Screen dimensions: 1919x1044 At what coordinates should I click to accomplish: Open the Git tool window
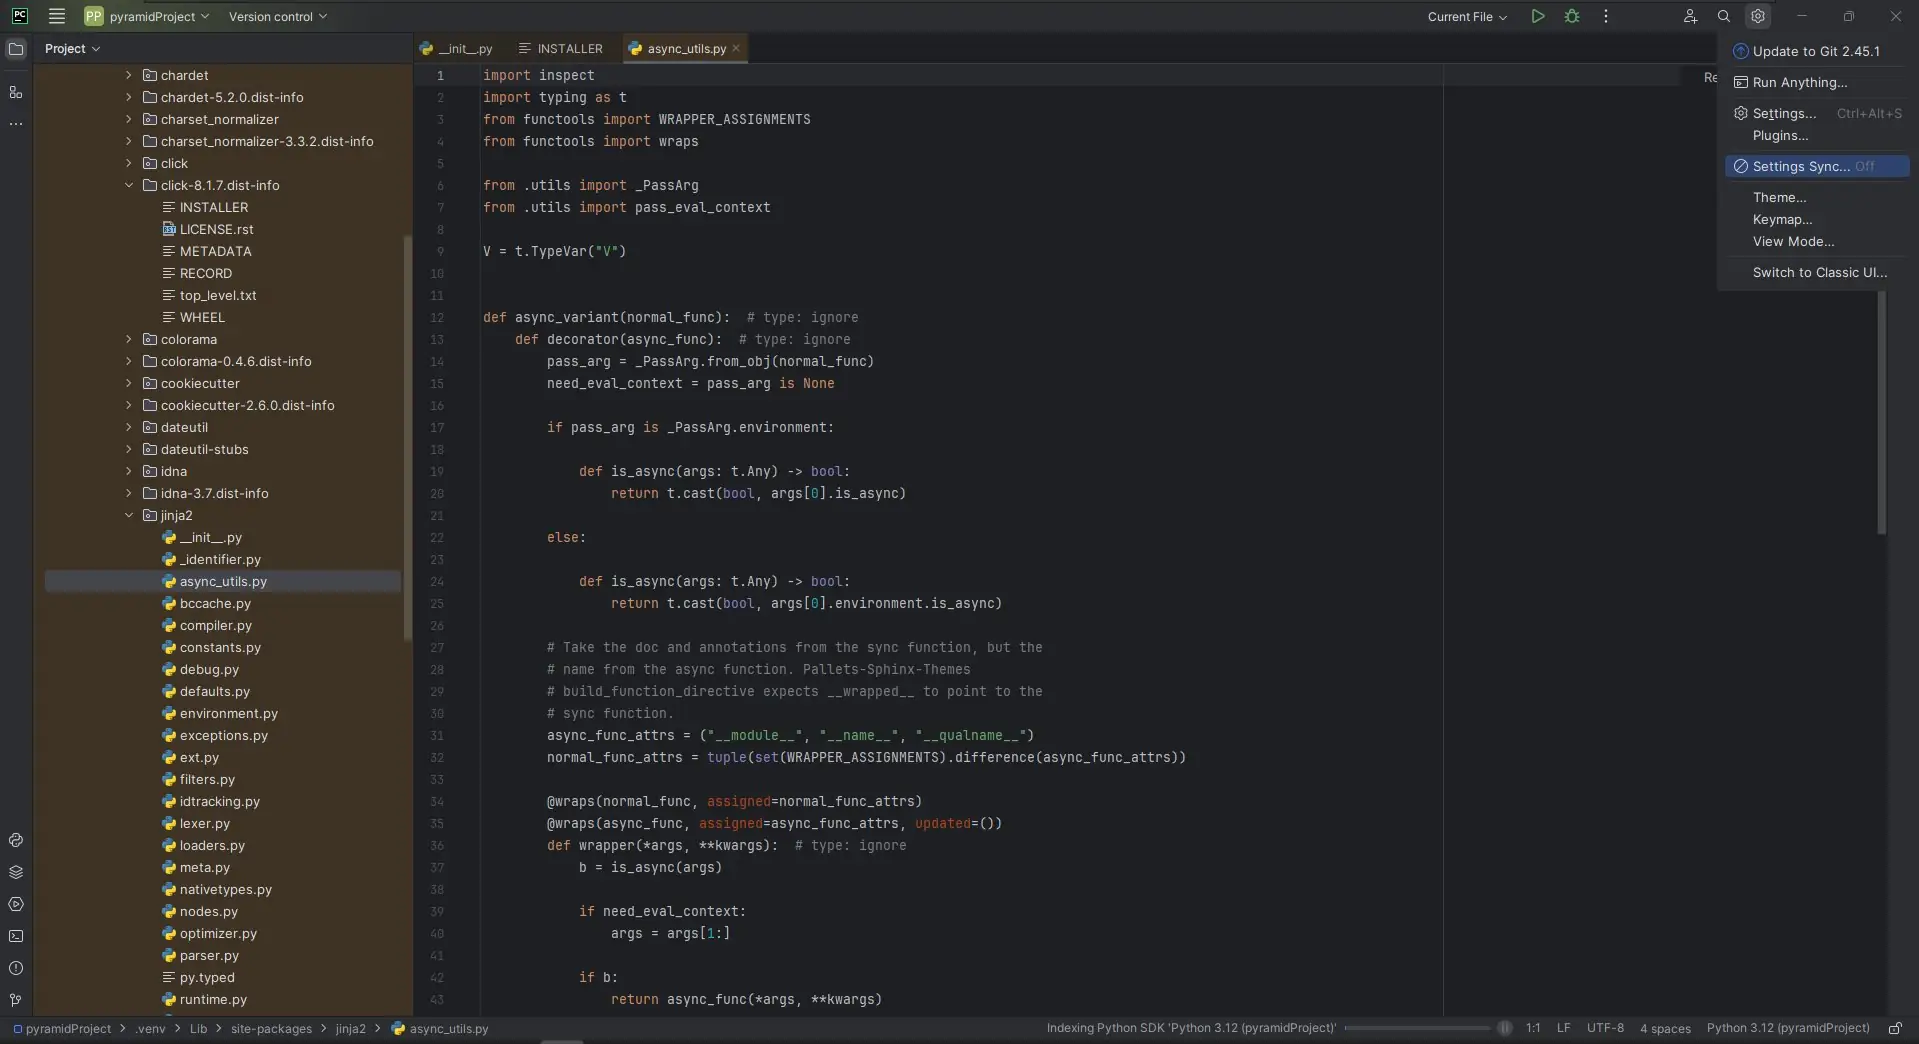point(16,1000)
